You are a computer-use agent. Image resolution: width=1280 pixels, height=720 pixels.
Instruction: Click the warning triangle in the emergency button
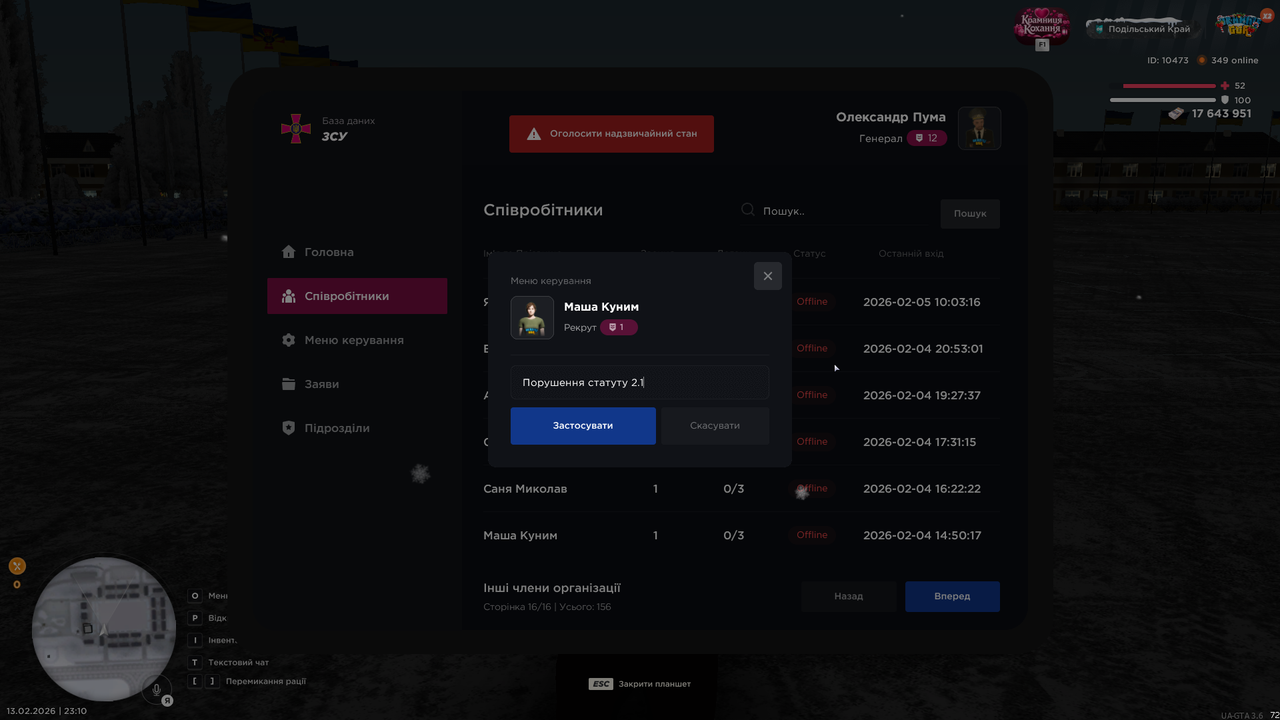pos(534,133)
